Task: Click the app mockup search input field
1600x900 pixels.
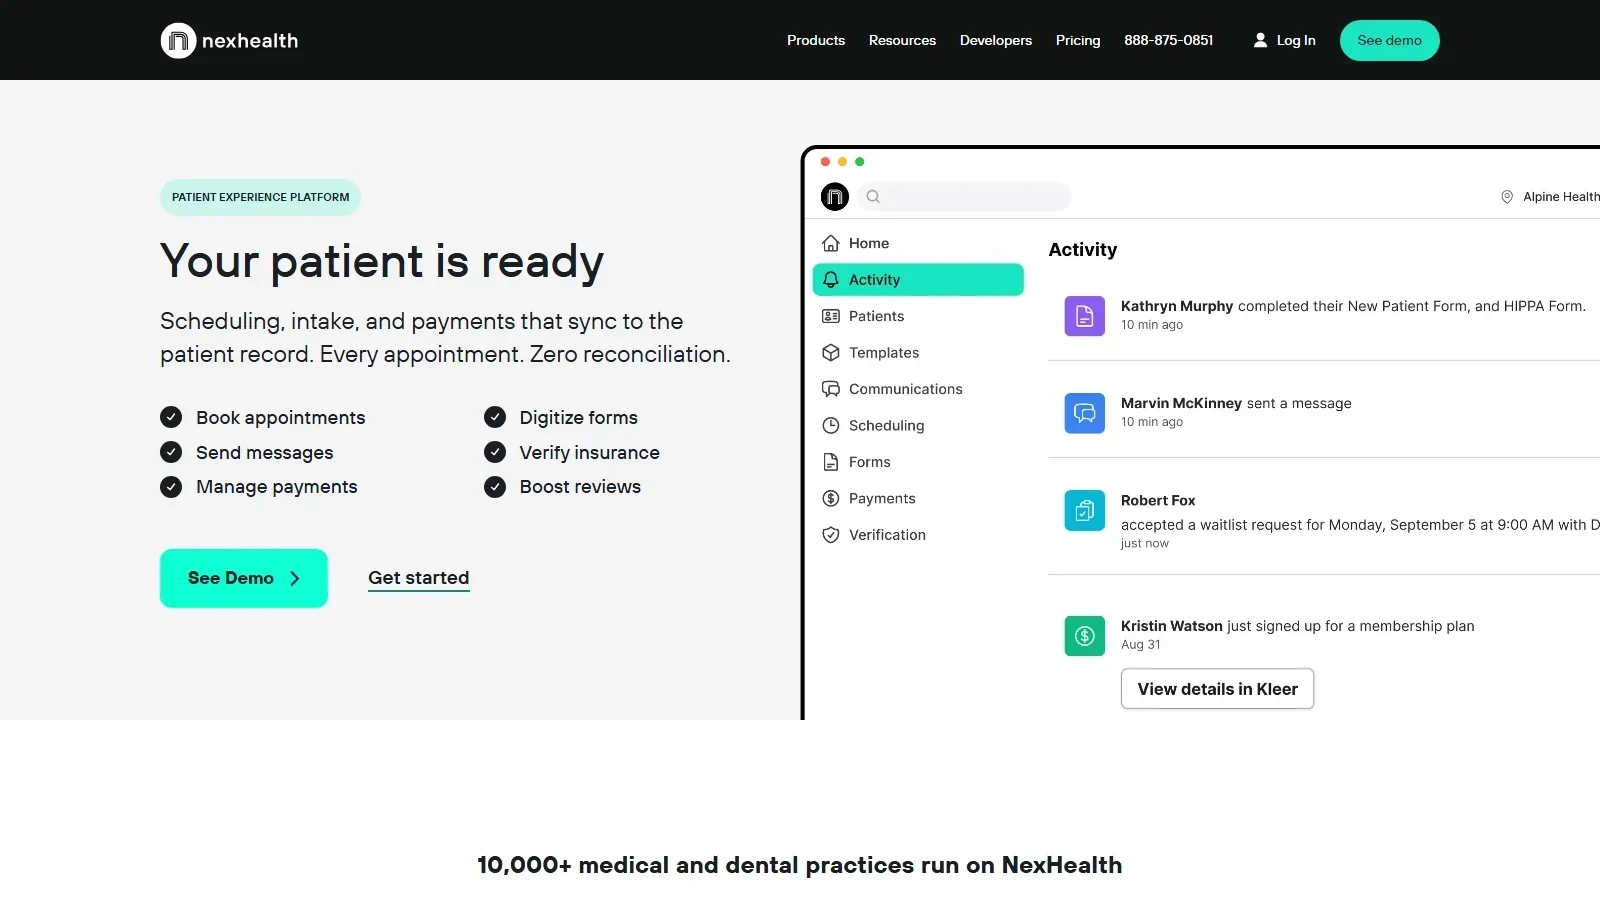Action: (x=964, y=197)
